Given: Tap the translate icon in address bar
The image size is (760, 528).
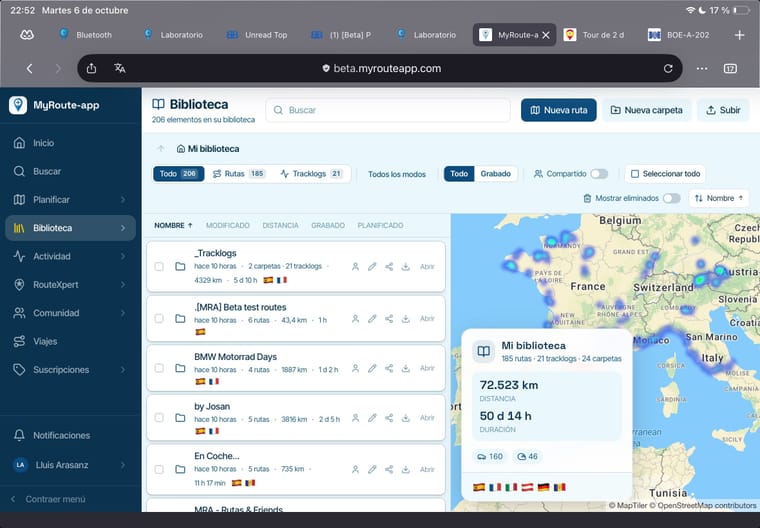Looking at the screenshot, I should (x=120, y=68).
